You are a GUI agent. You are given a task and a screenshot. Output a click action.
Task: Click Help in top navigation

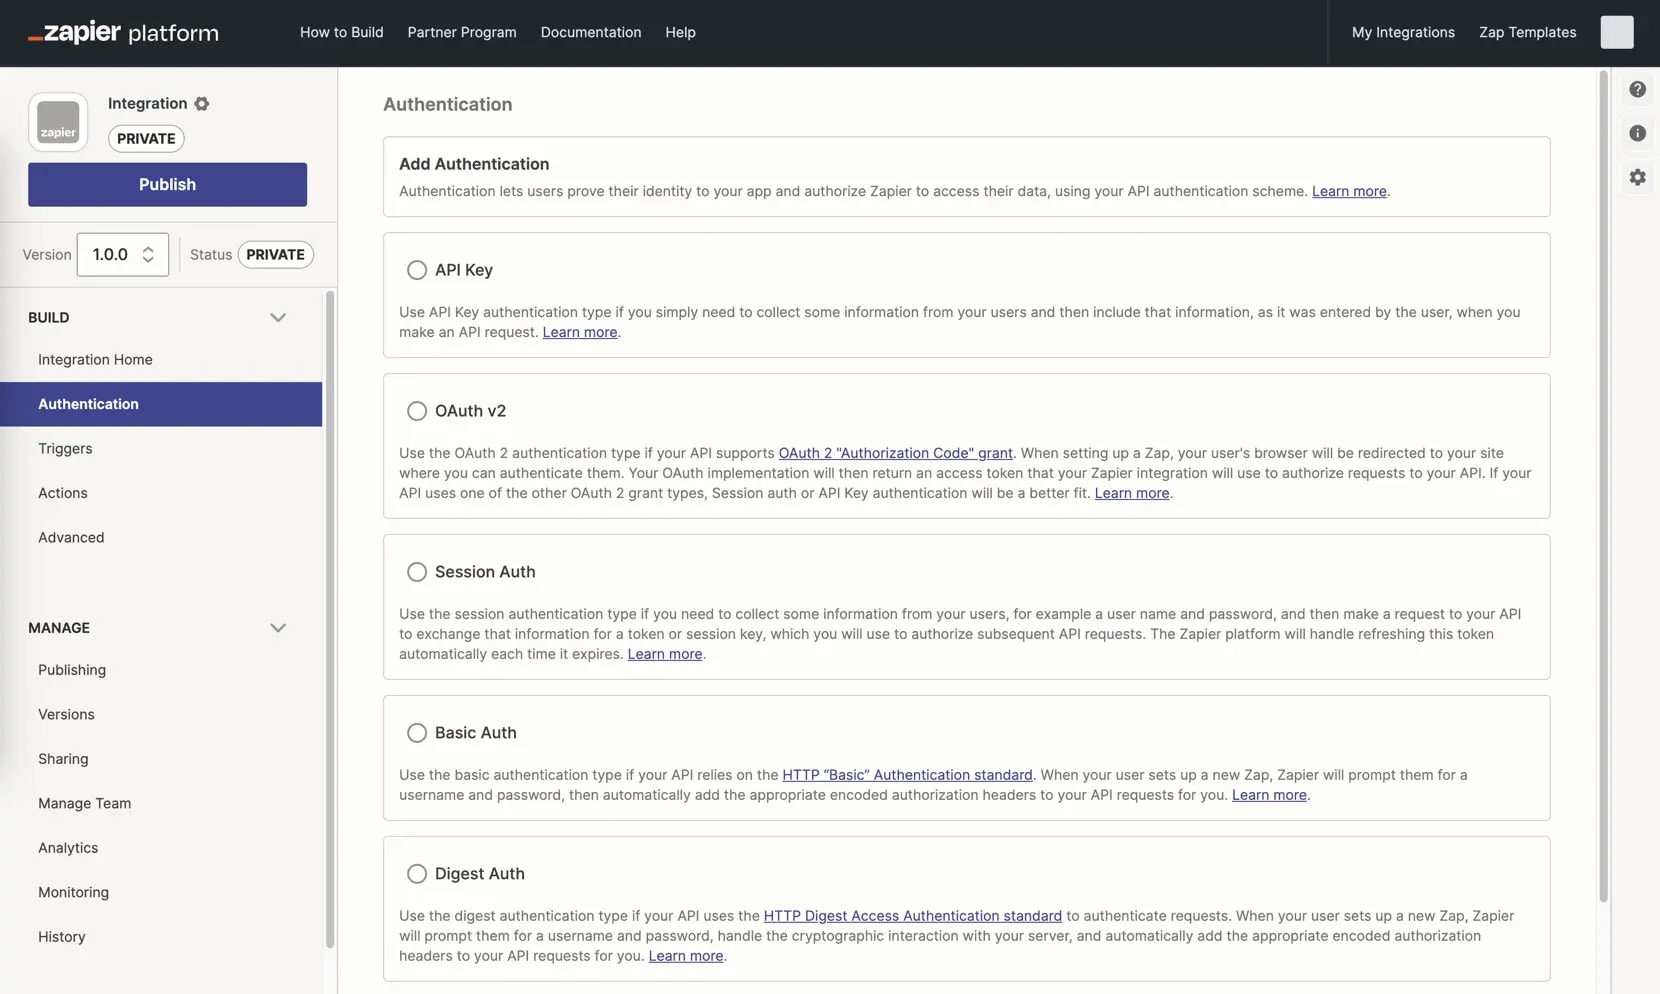click(x=680, y=32)
